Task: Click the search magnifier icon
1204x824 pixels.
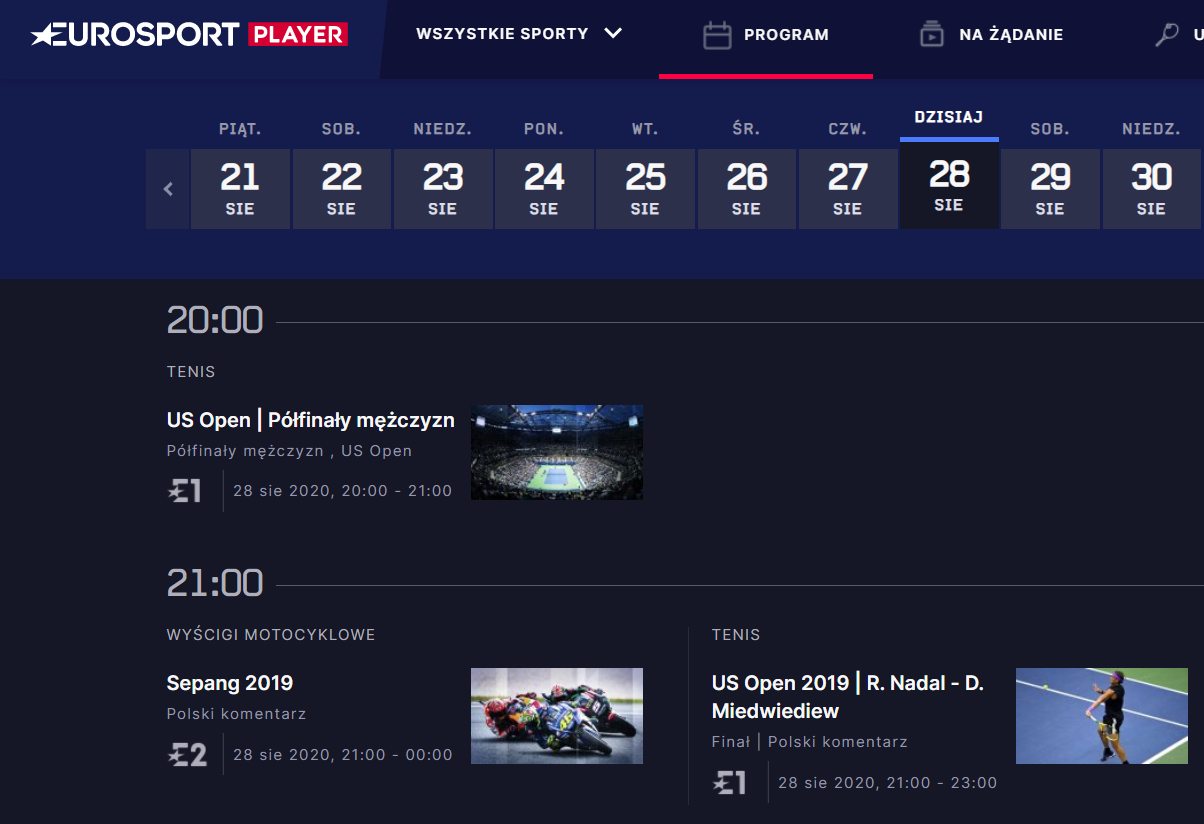Action: (1166, 35)
